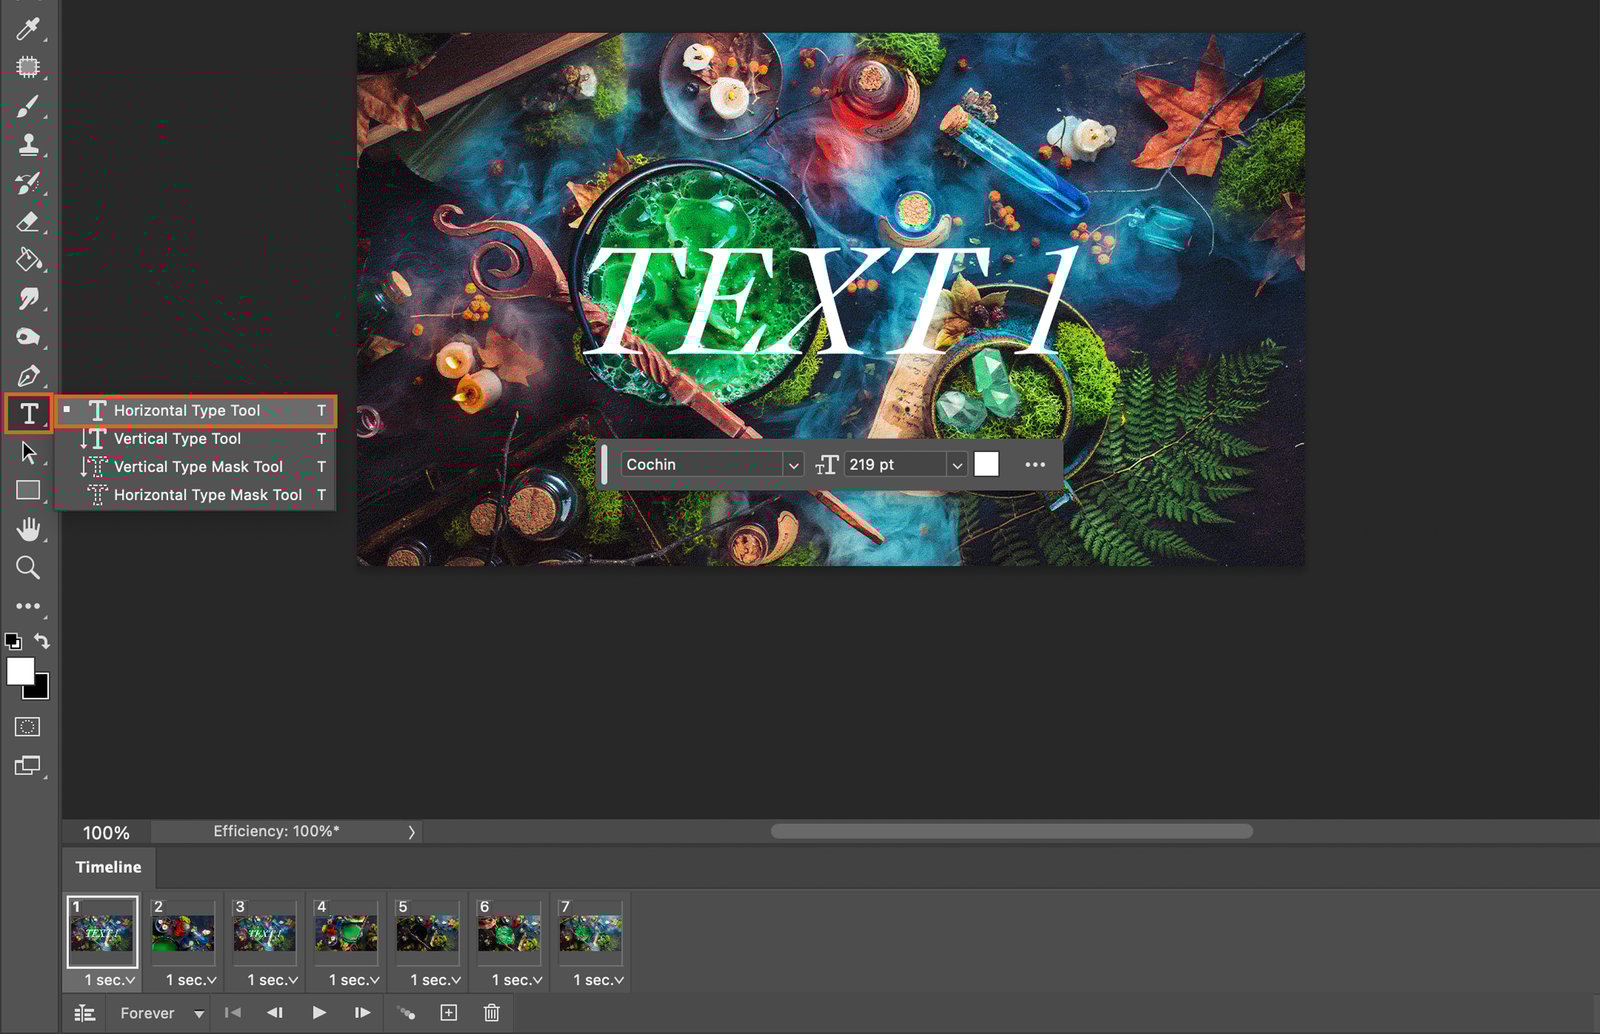1600x1034 pixels.
Task: Activate the Pen tool
Action: tap(28, 376)
